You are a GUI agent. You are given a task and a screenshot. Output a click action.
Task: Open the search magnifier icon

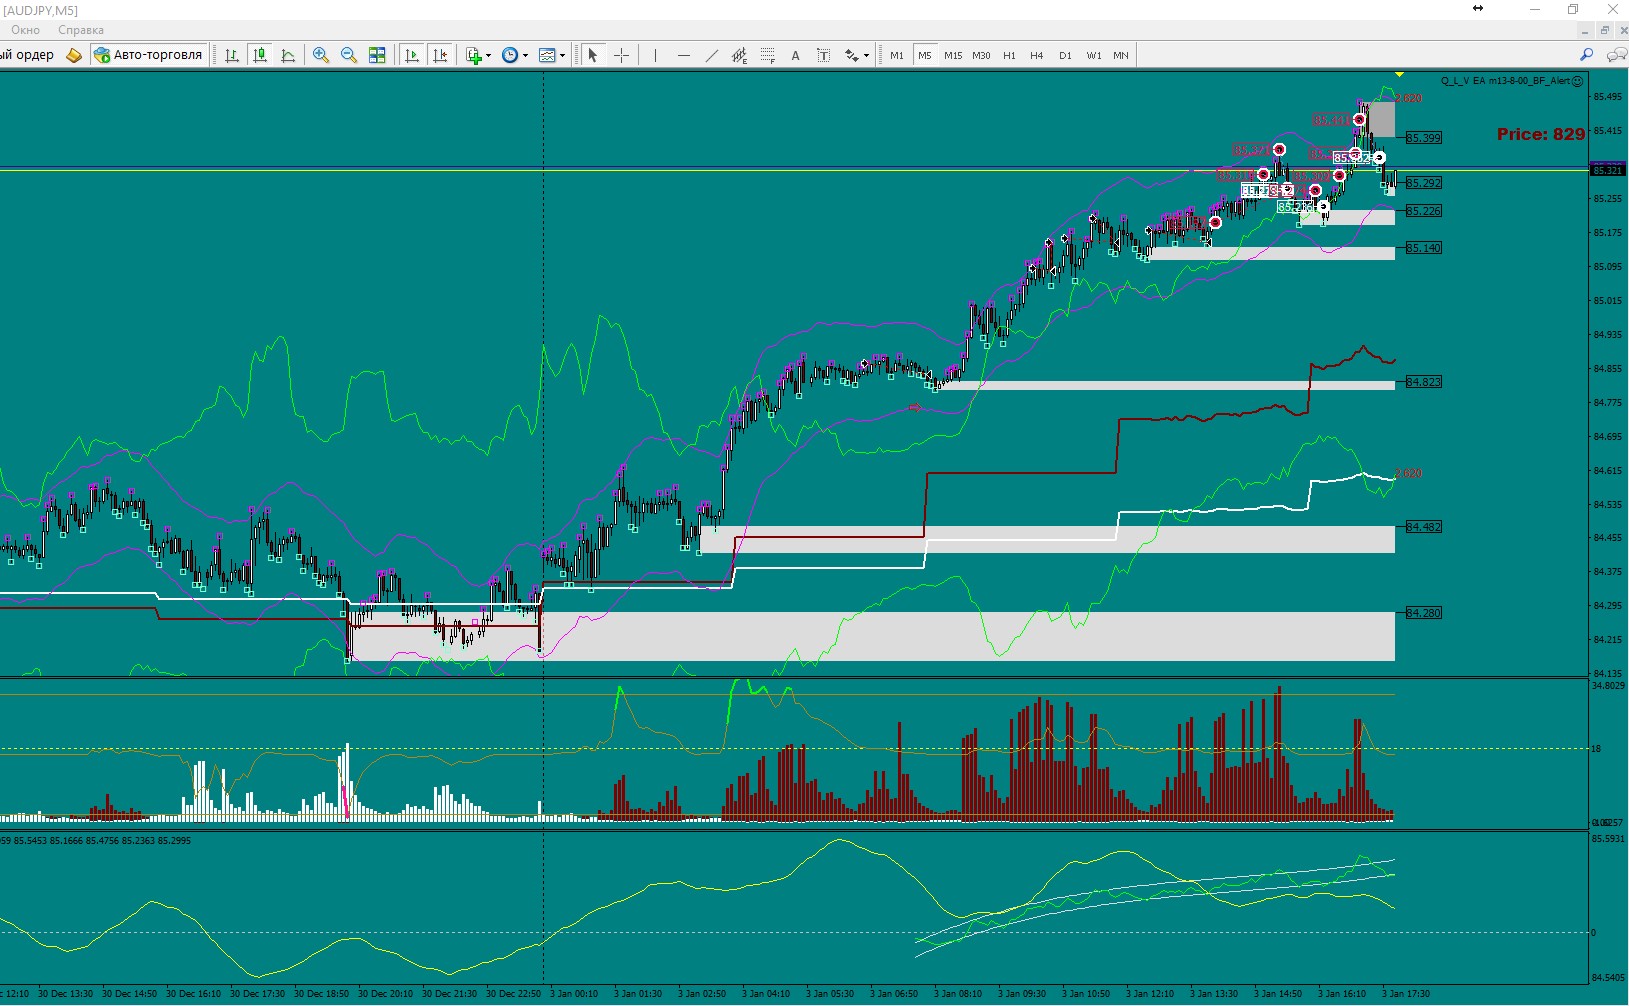point(1586,55)
